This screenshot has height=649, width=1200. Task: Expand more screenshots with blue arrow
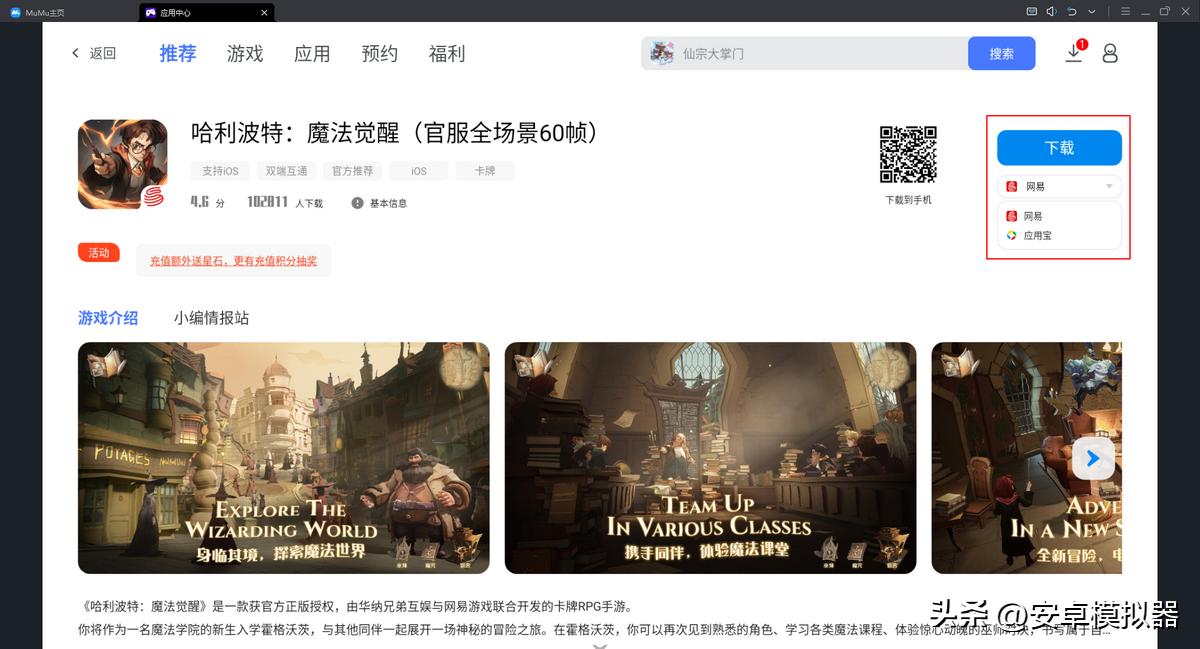click(1091, 458)
